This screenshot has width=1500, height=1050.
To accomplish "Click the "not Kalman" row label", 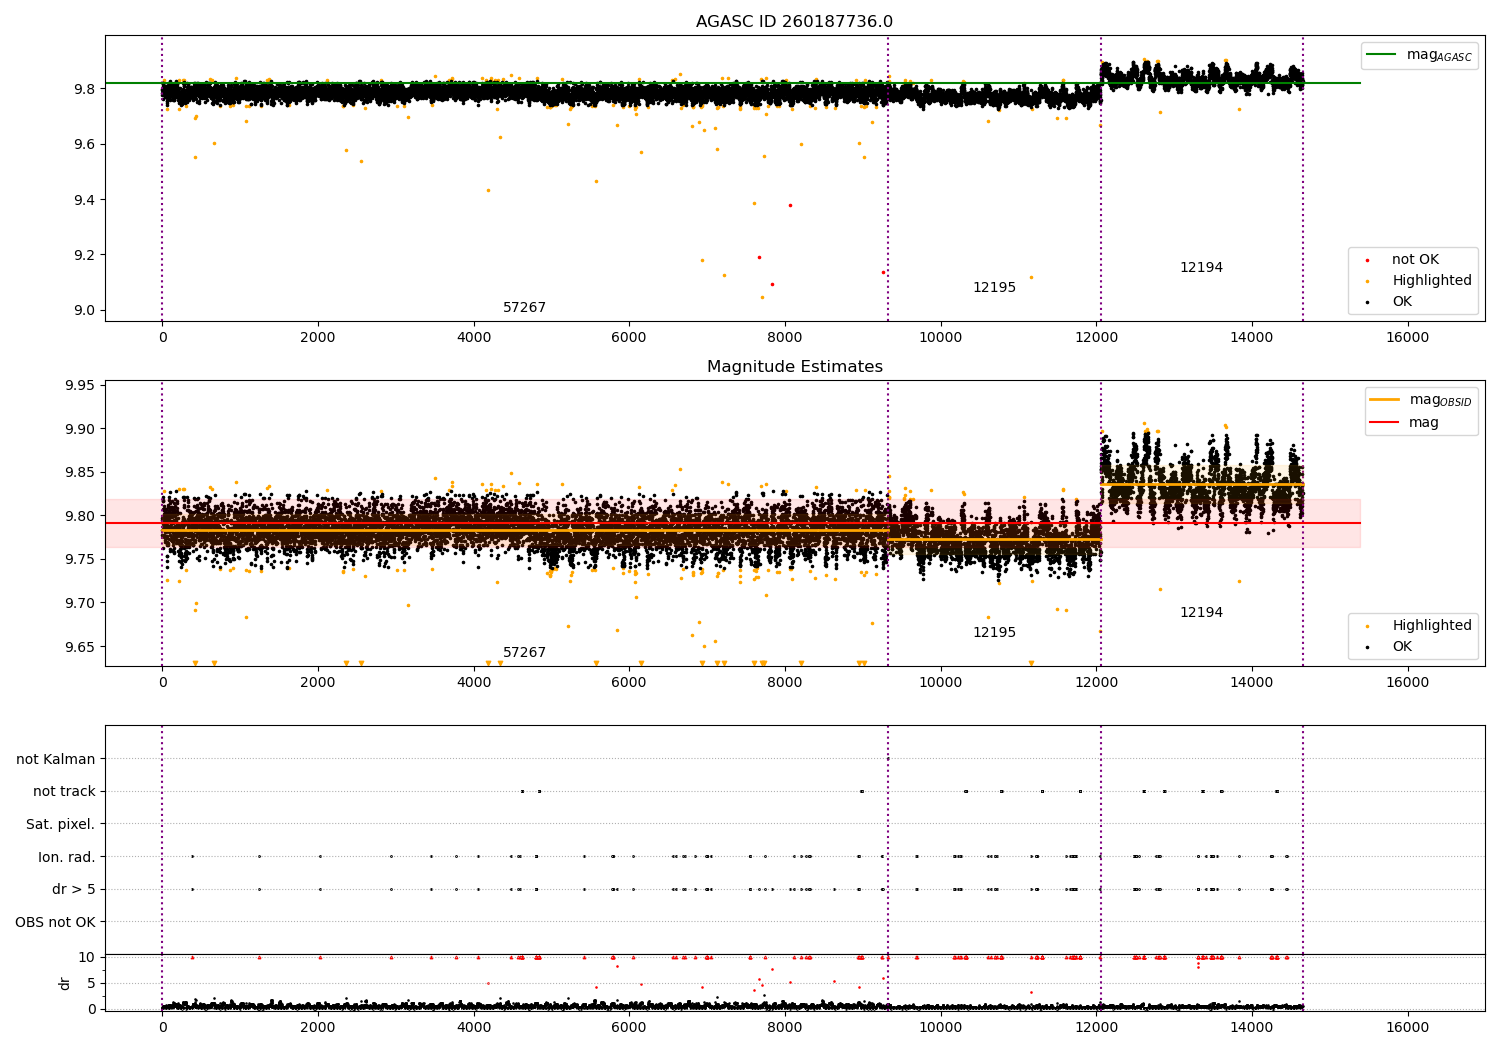I will (x=56, y=760).
